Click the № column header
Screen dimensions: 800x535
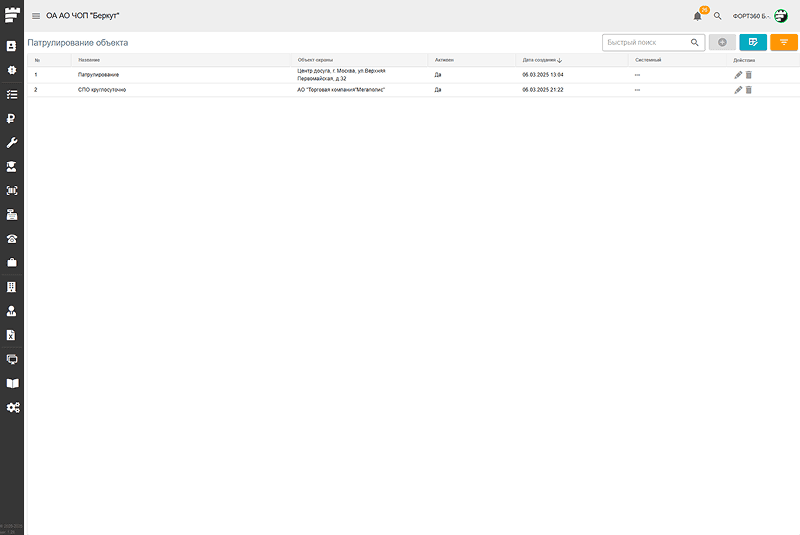pos(37,60)
